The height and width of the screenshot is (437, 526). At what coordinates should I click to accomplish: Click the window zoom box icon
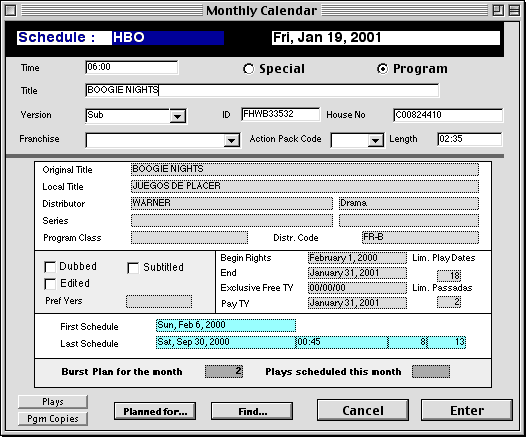(498, 10)
